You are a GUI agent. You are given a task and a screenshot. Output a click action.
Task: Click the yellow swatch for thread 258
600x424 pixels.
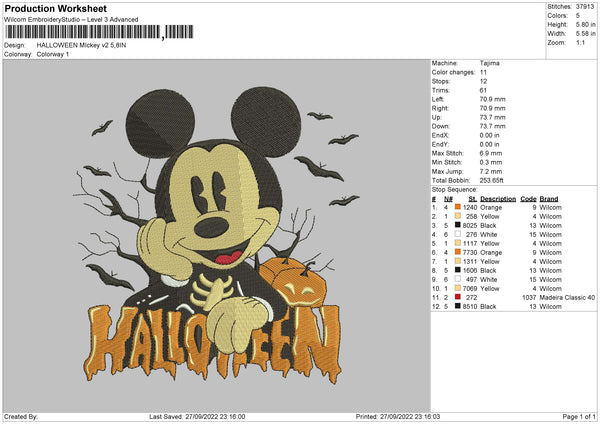[457, 216]
